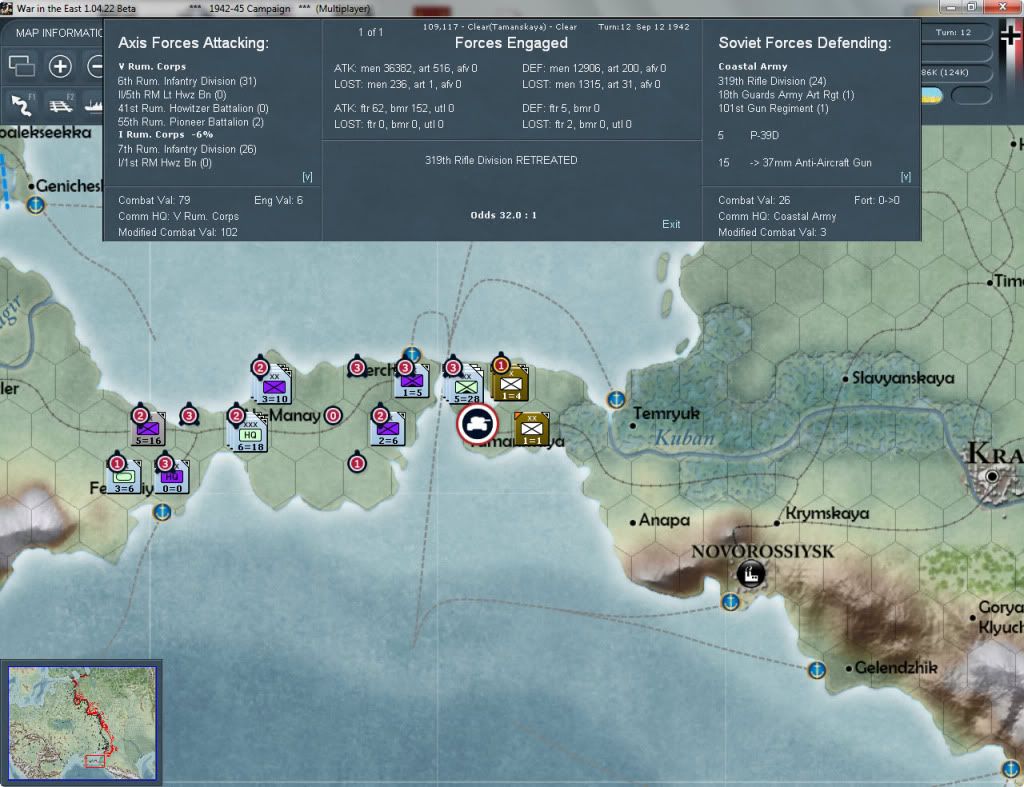1024x787 pixels.
Task: Select the naval transport ship icon
Action: point(94,104)
